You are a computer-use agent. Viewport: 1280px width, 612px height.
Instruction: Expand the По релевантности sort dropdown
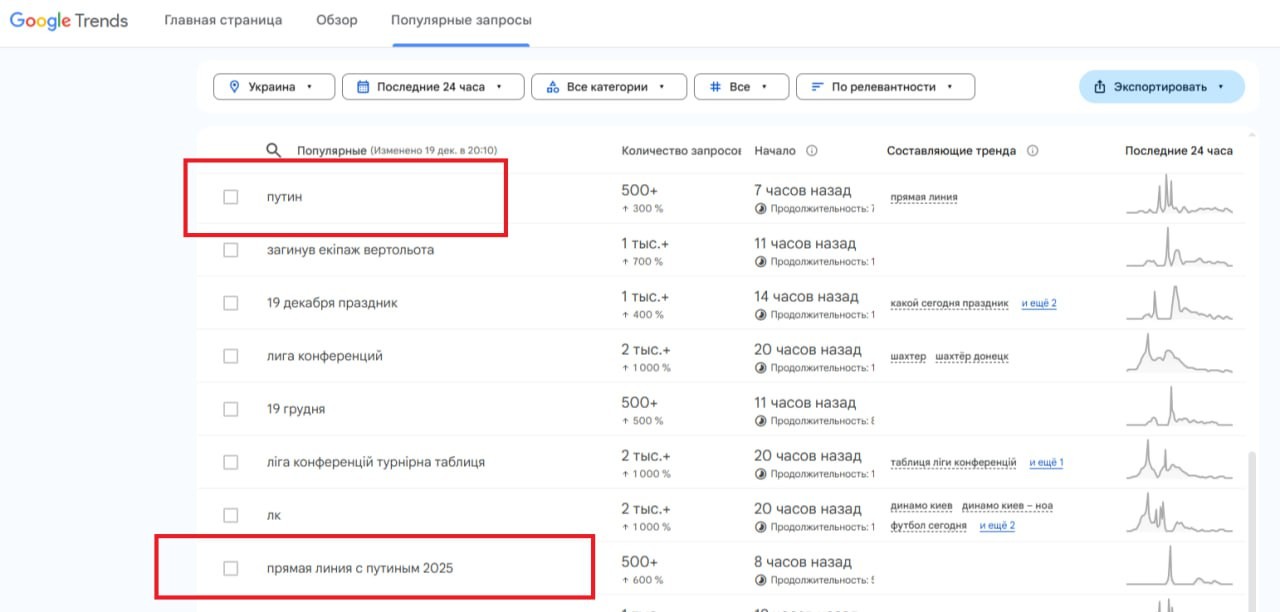(x=885, y=87)
